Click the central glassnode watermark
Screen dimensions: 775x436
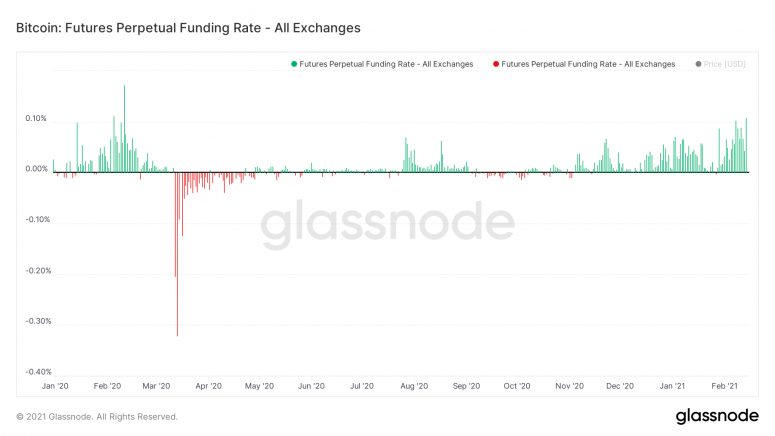tap(387, 226)
